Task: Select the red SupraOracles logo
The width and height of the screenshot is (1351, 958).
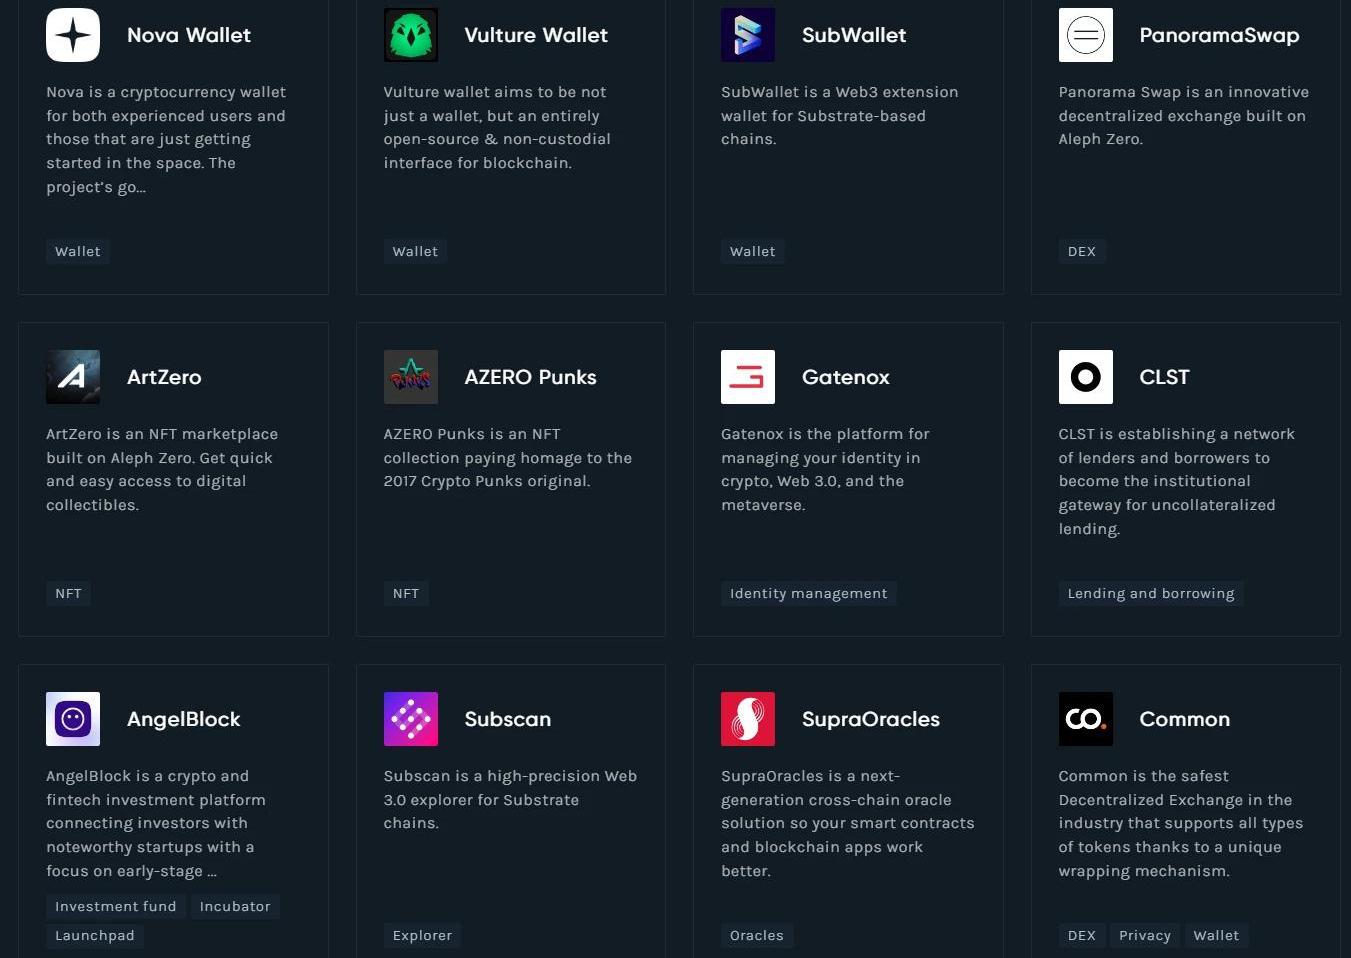Action: pyautogui.click(x=748, y=719)
